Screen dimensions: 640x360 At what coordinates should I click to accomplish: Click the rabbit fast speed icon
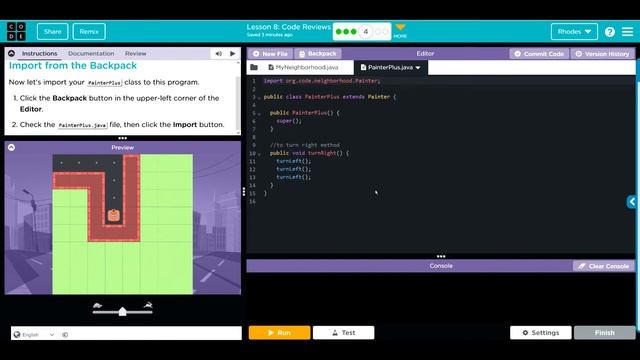(x=148, y=305)
